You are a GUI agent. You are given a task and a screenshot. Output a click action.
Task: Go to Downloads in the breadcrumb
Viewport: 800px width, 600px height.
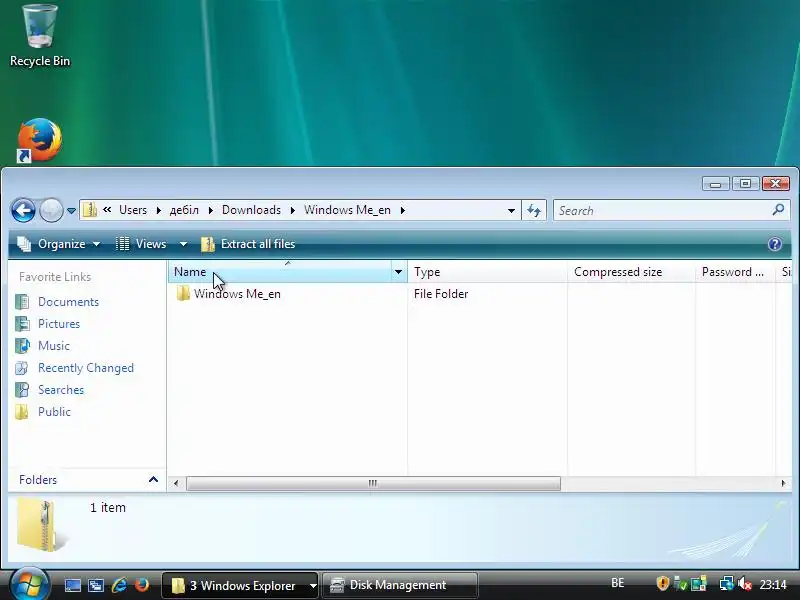pyautogui.click(x=251, y=210)
